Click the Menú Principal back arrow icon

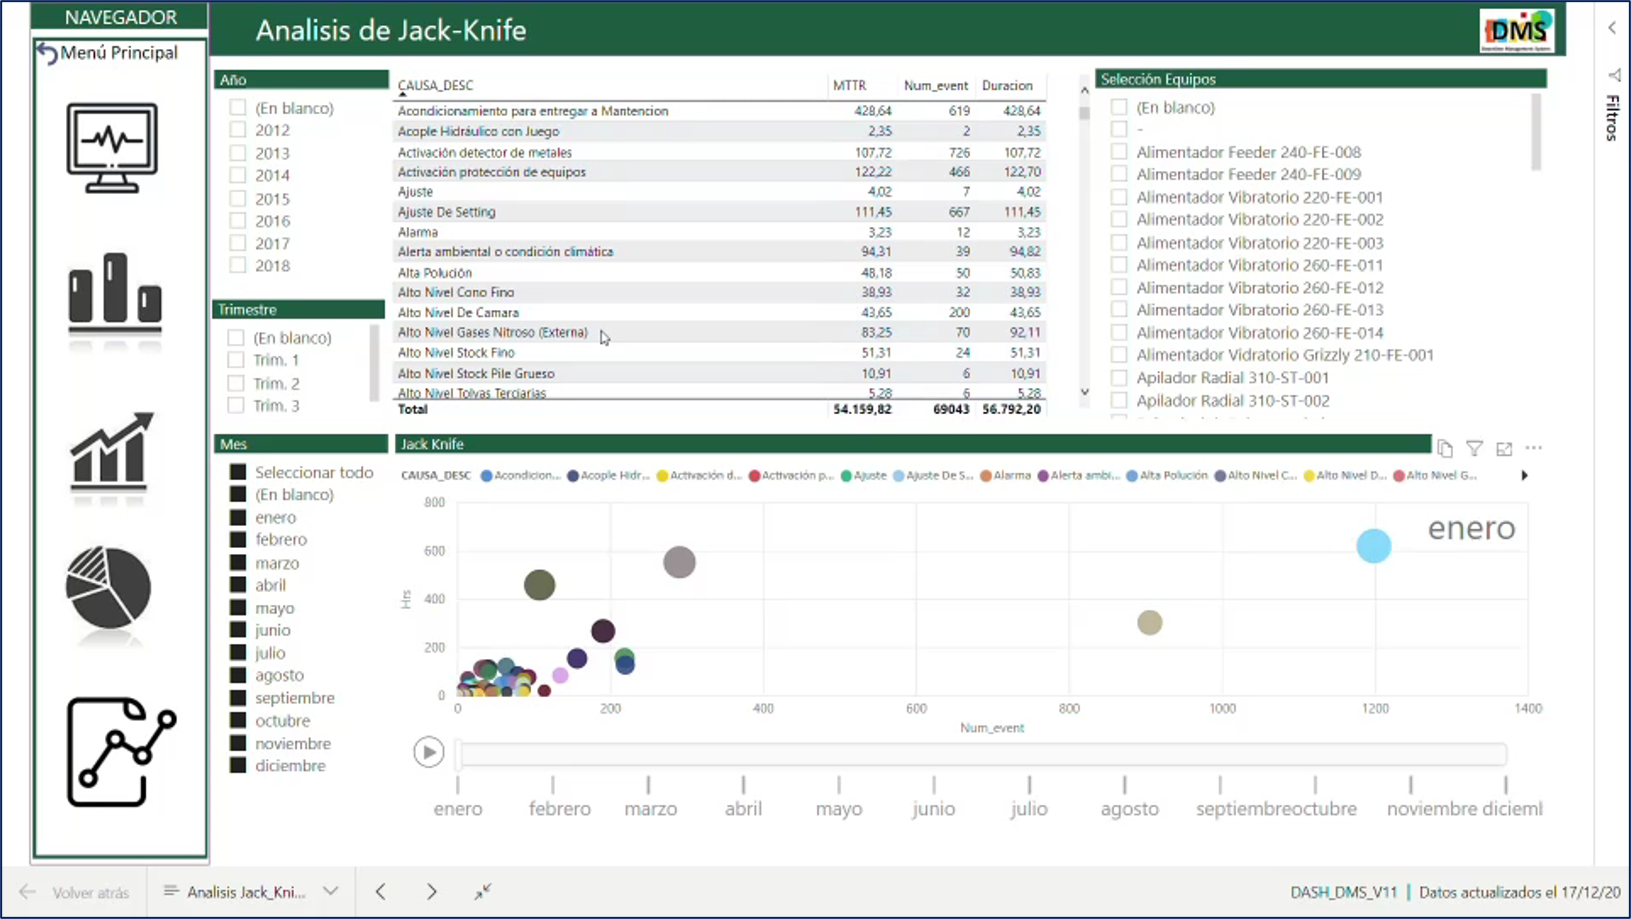coord(47,53)
